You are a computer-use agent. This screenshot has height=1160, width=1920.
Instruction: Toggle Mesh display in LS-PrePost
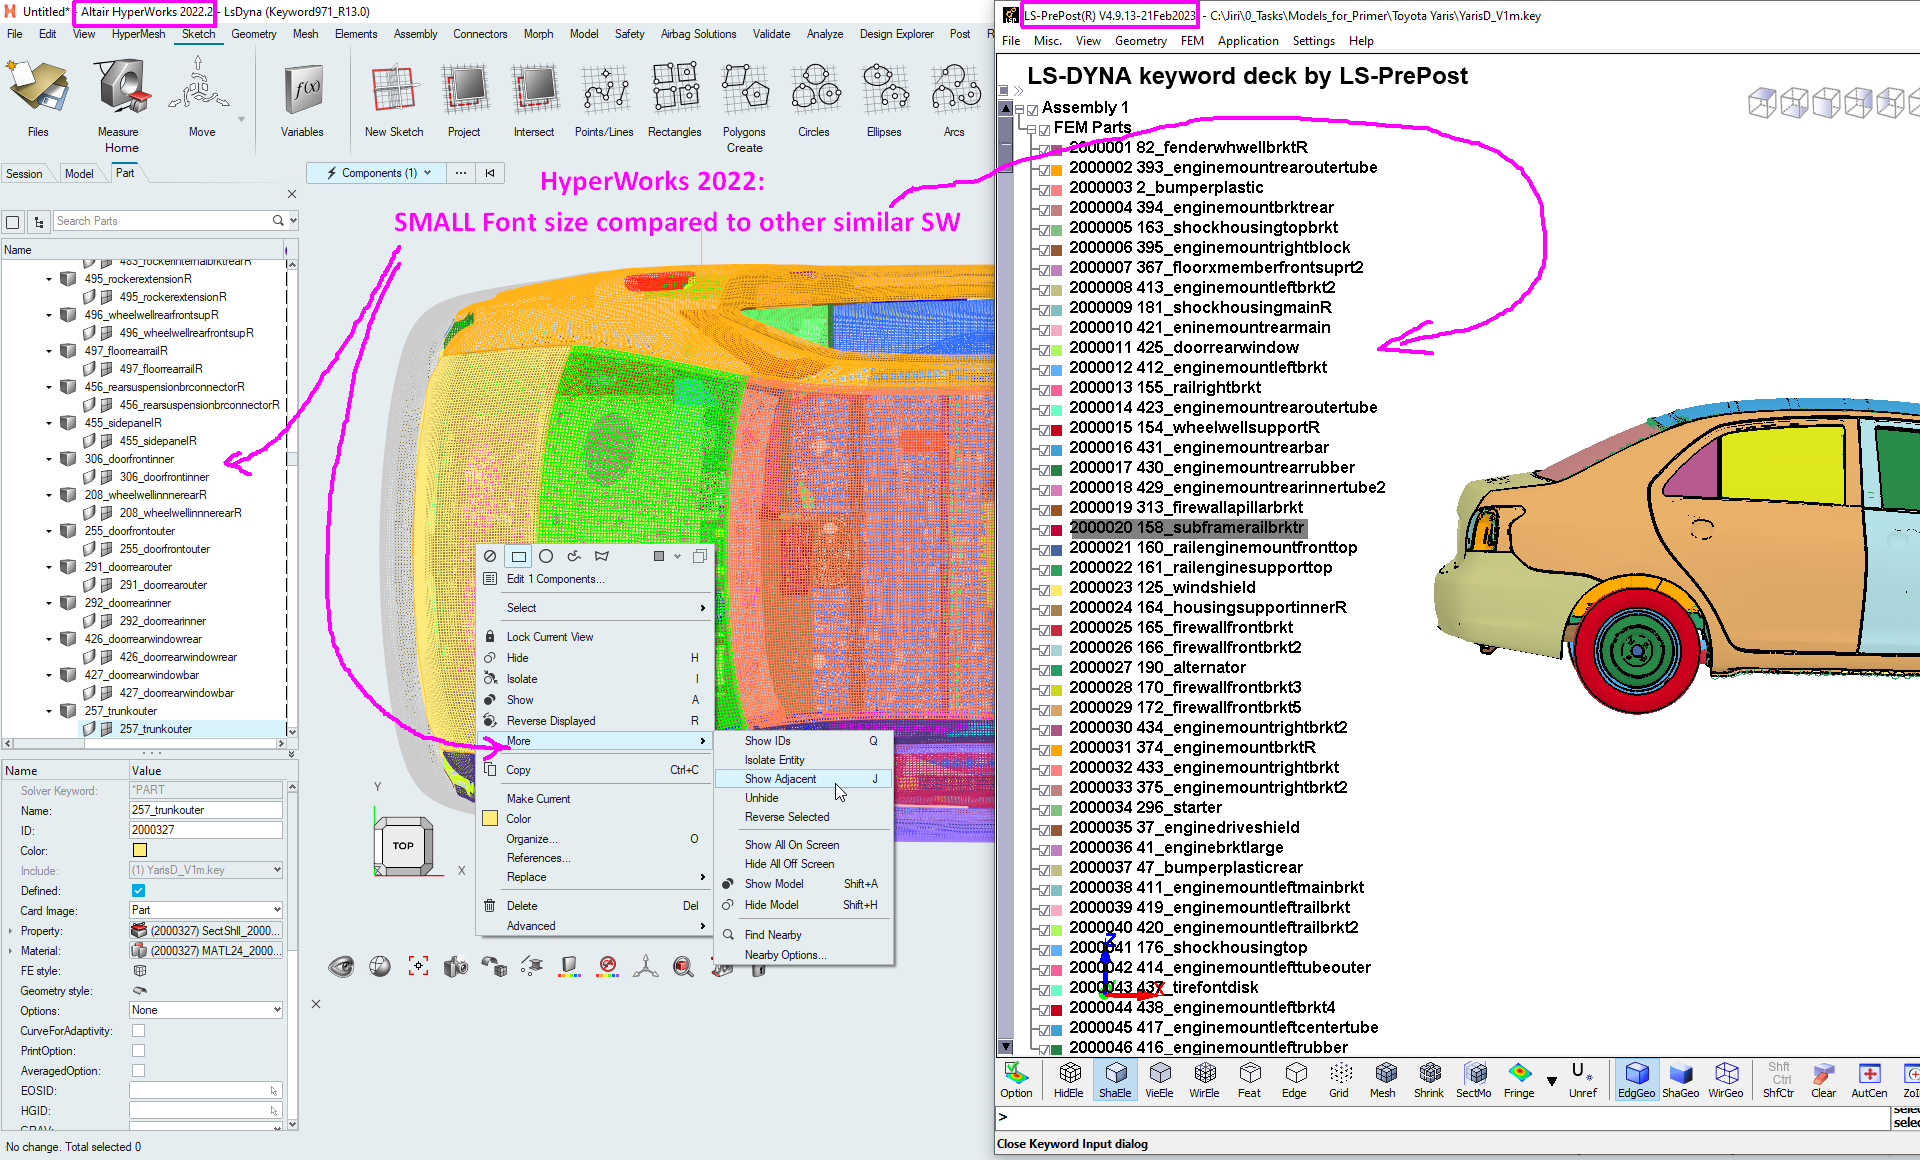click(x=1383, y=1080)
